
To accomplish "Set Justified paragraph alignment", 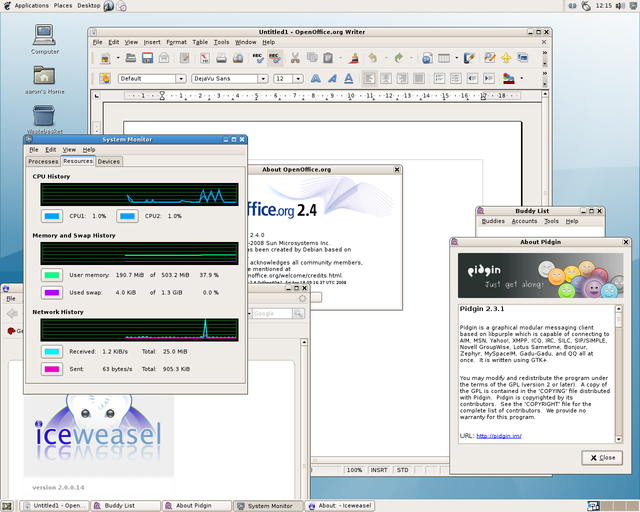I will 419,78.
